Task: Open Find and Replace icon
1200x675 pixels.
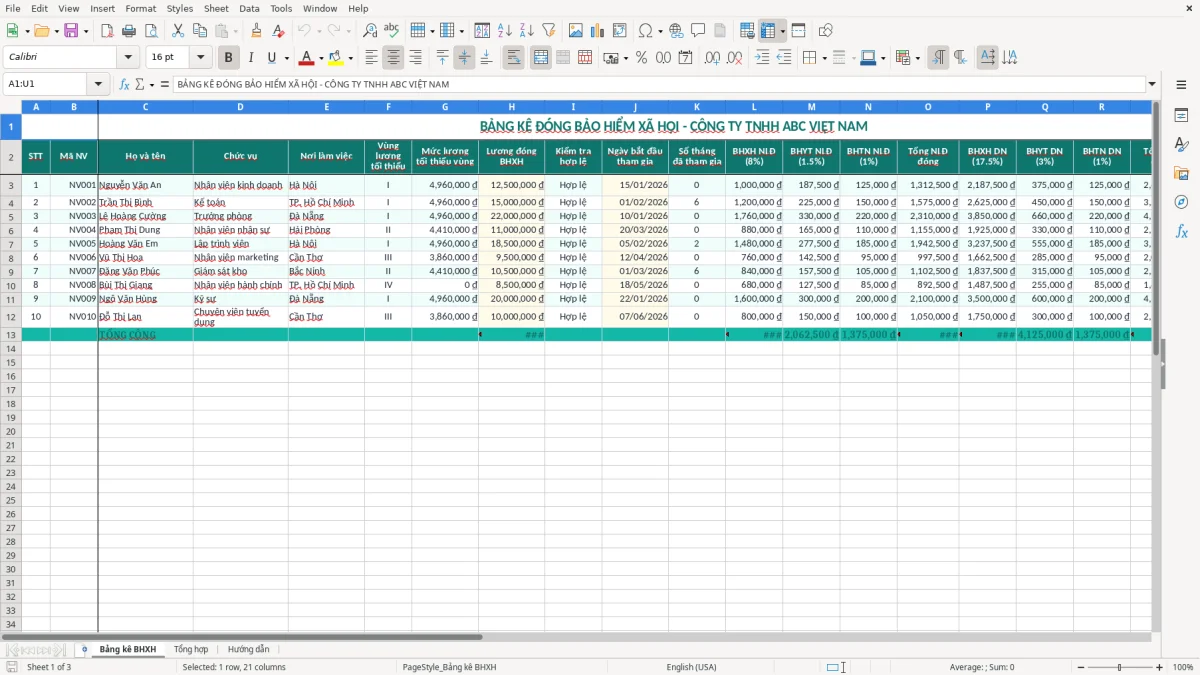Action: tap(370, 31)
